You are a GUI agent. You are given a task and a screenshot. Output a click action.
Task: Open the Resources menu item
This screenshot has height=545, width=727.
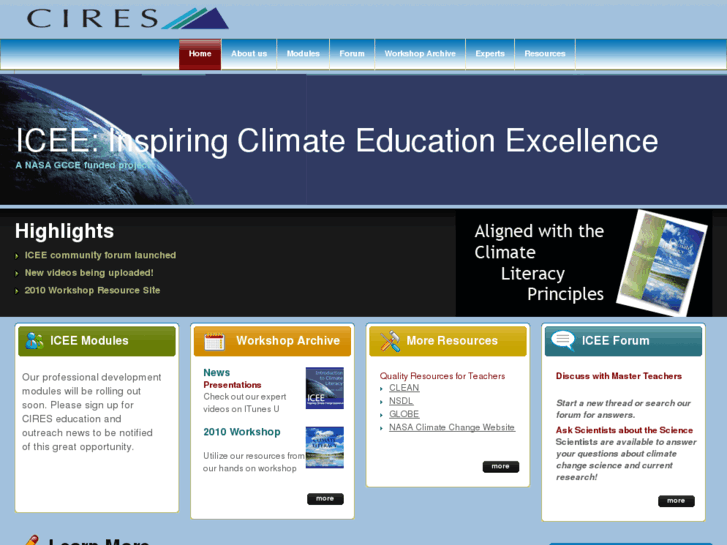click(545, 54)
